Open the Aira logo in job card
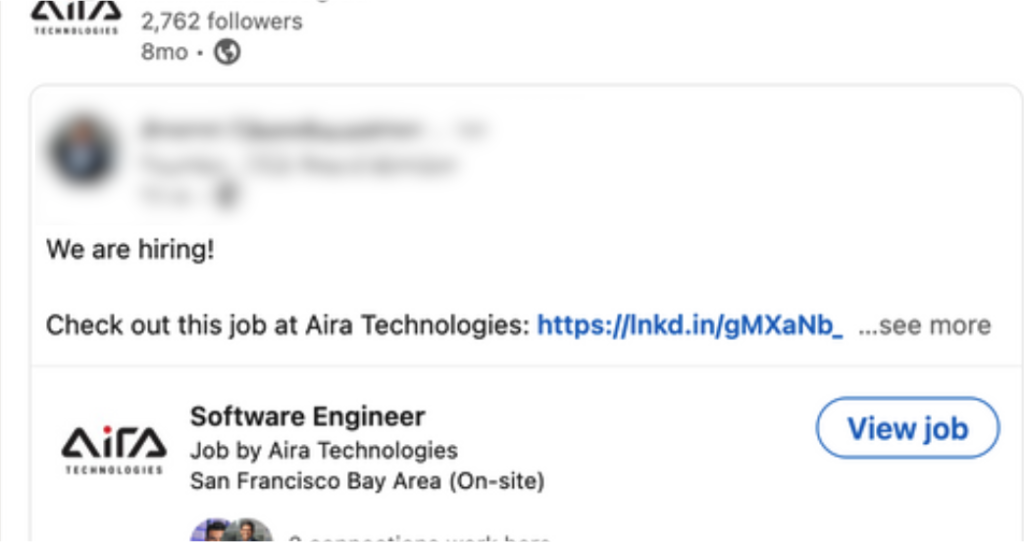 (113, 446)
